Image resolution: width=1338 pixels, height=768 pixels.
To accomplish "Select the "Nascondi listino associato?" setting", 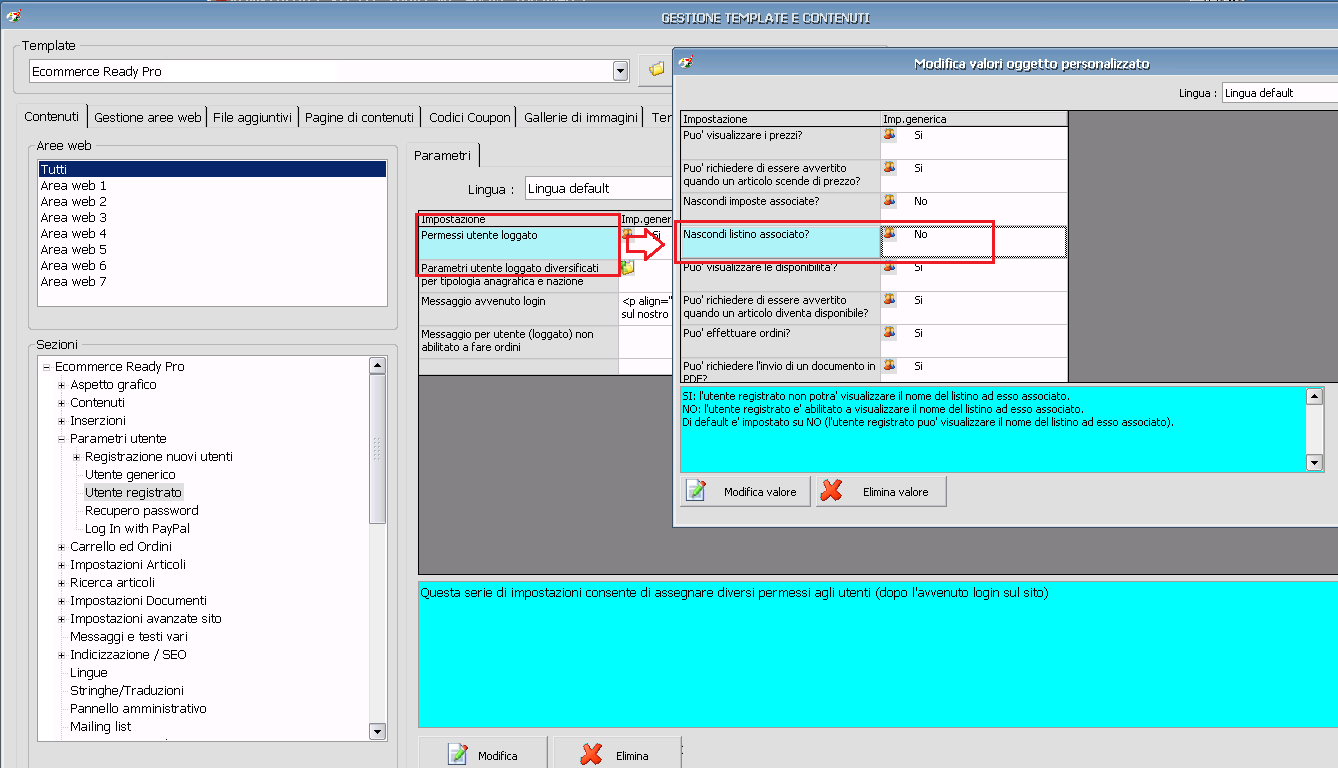I will point(780,242).
